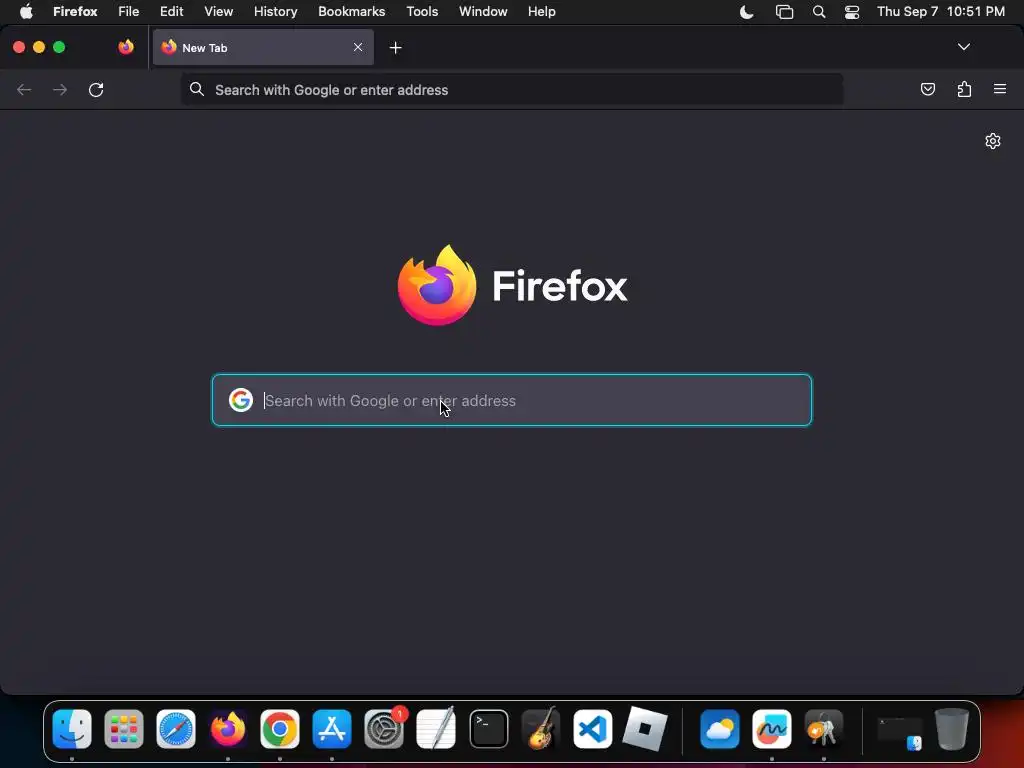
Task: Open the Apple menu
Action: tap(26, 12)
